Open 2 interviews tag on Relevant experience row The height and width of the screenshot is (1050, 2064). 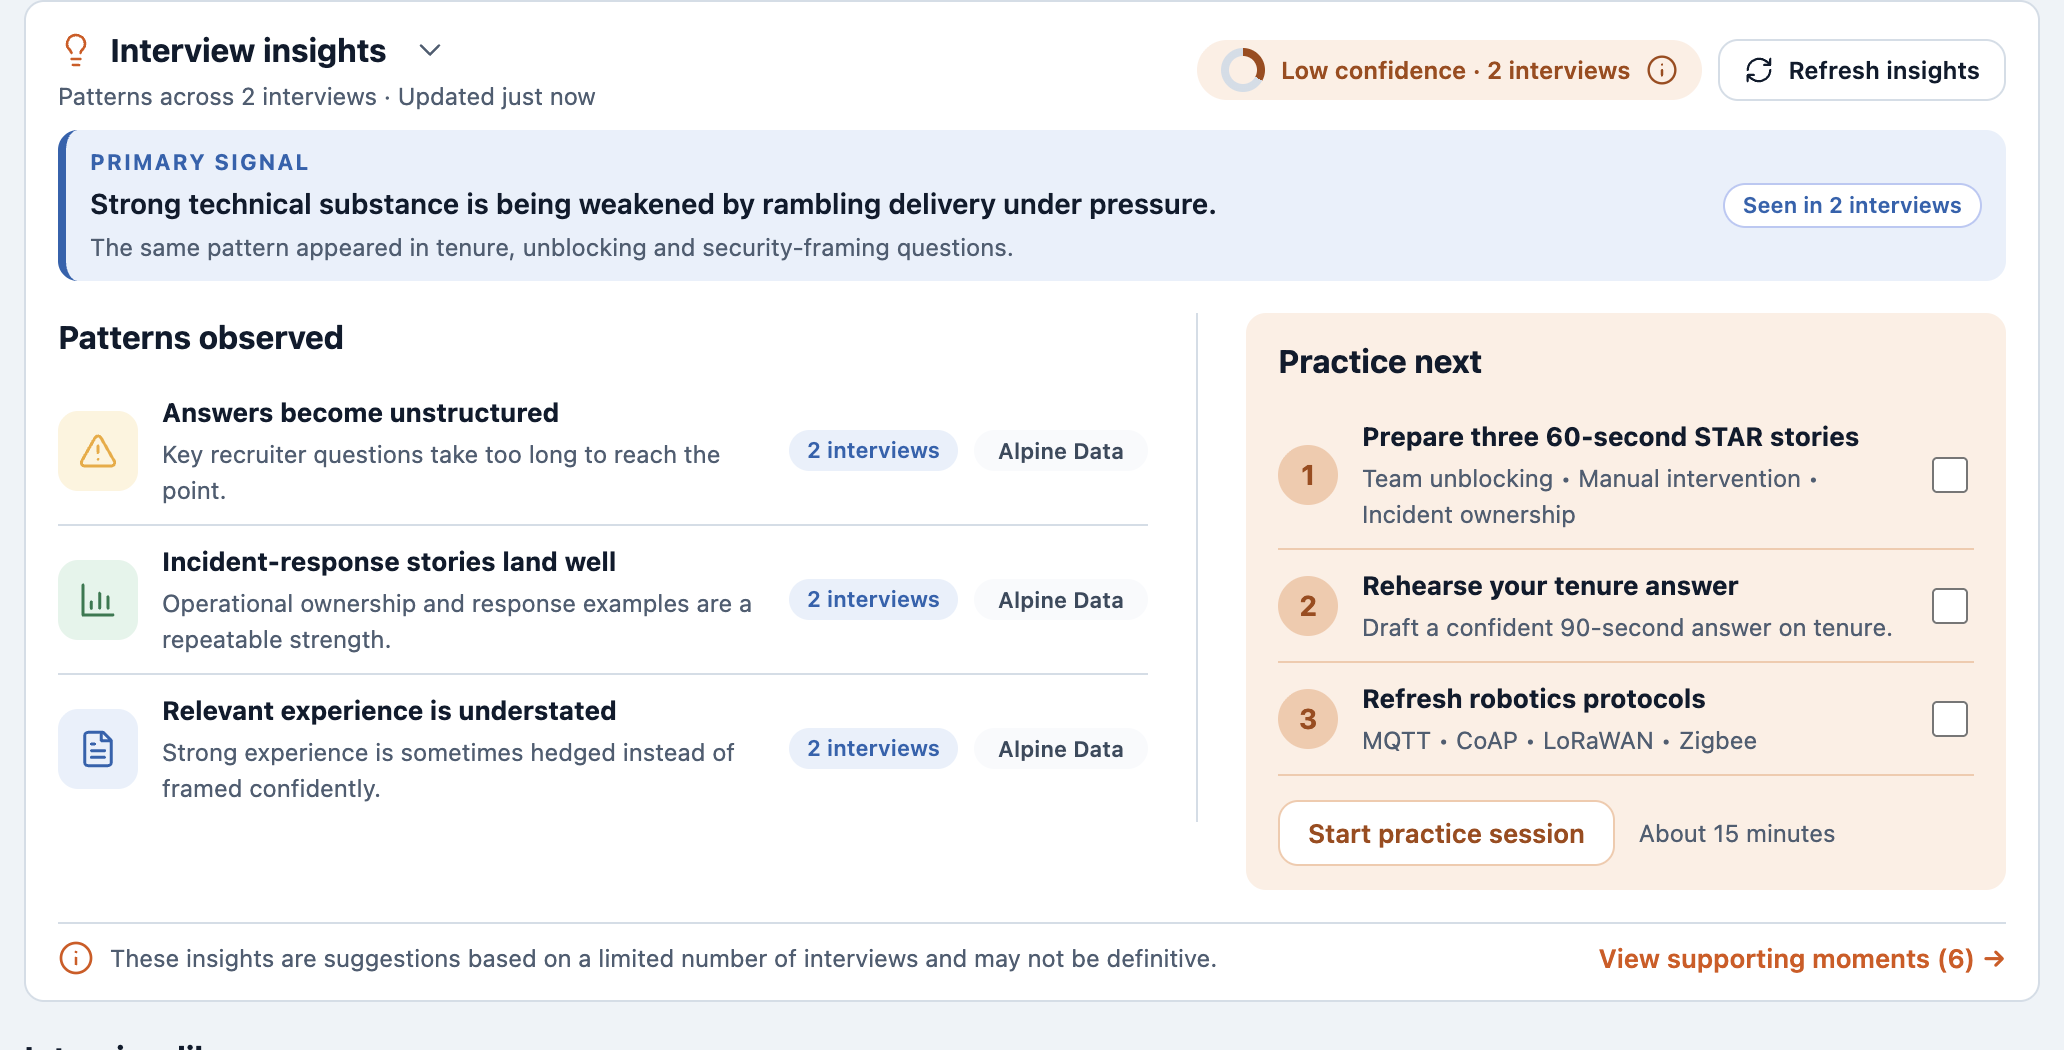[x=873, y=749]
